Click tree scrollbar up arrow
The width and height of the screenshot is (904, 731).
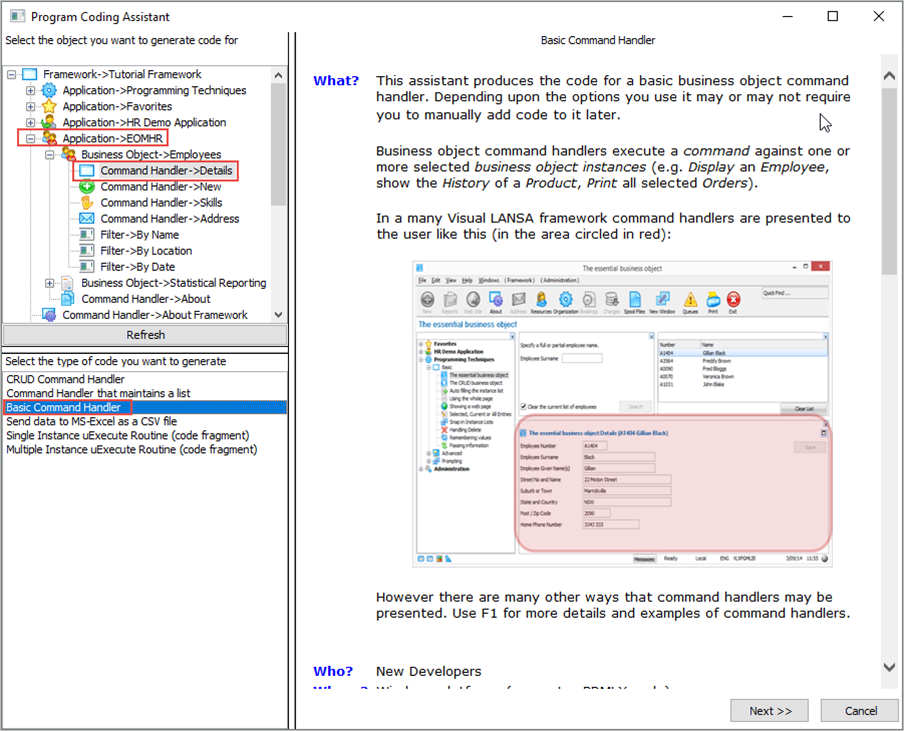[x=278, y=75]
